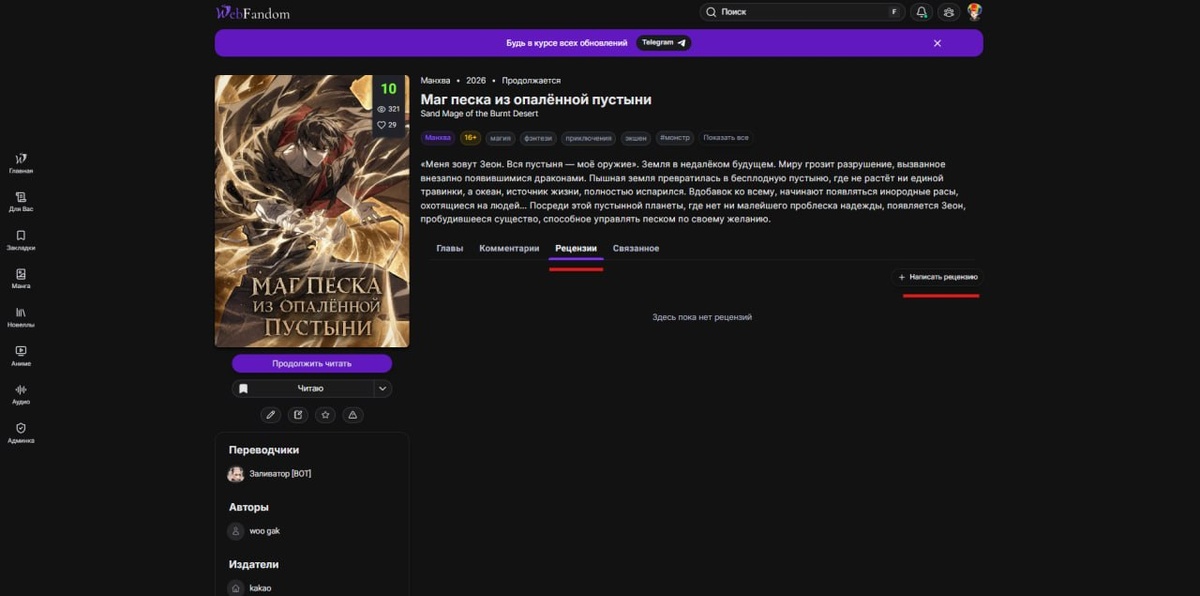1200x596 pixels.
Task: Switch to the Комментарии tab
Action: click(509, 248)
